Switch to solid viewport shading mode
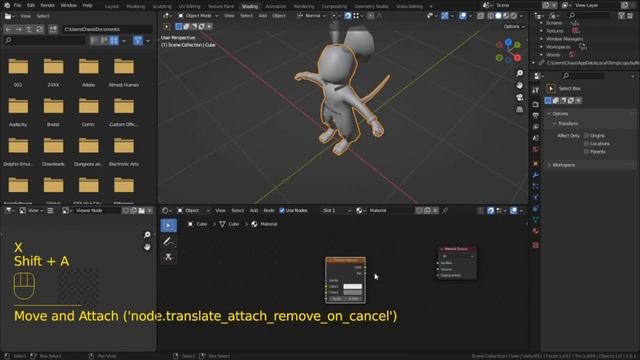640x360 pixels. point(498,16)
